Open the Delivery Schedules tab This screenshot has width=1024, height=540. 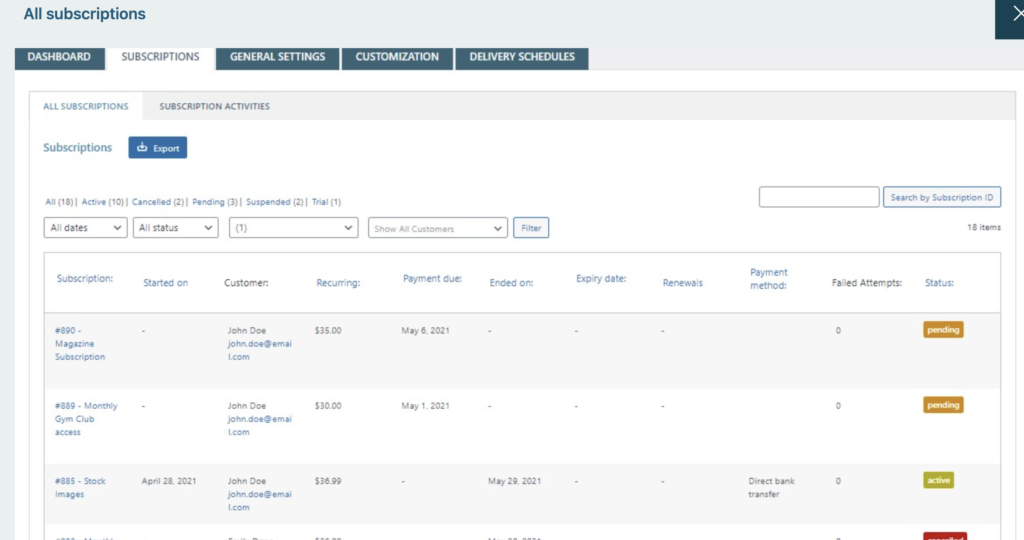point(522,57)
